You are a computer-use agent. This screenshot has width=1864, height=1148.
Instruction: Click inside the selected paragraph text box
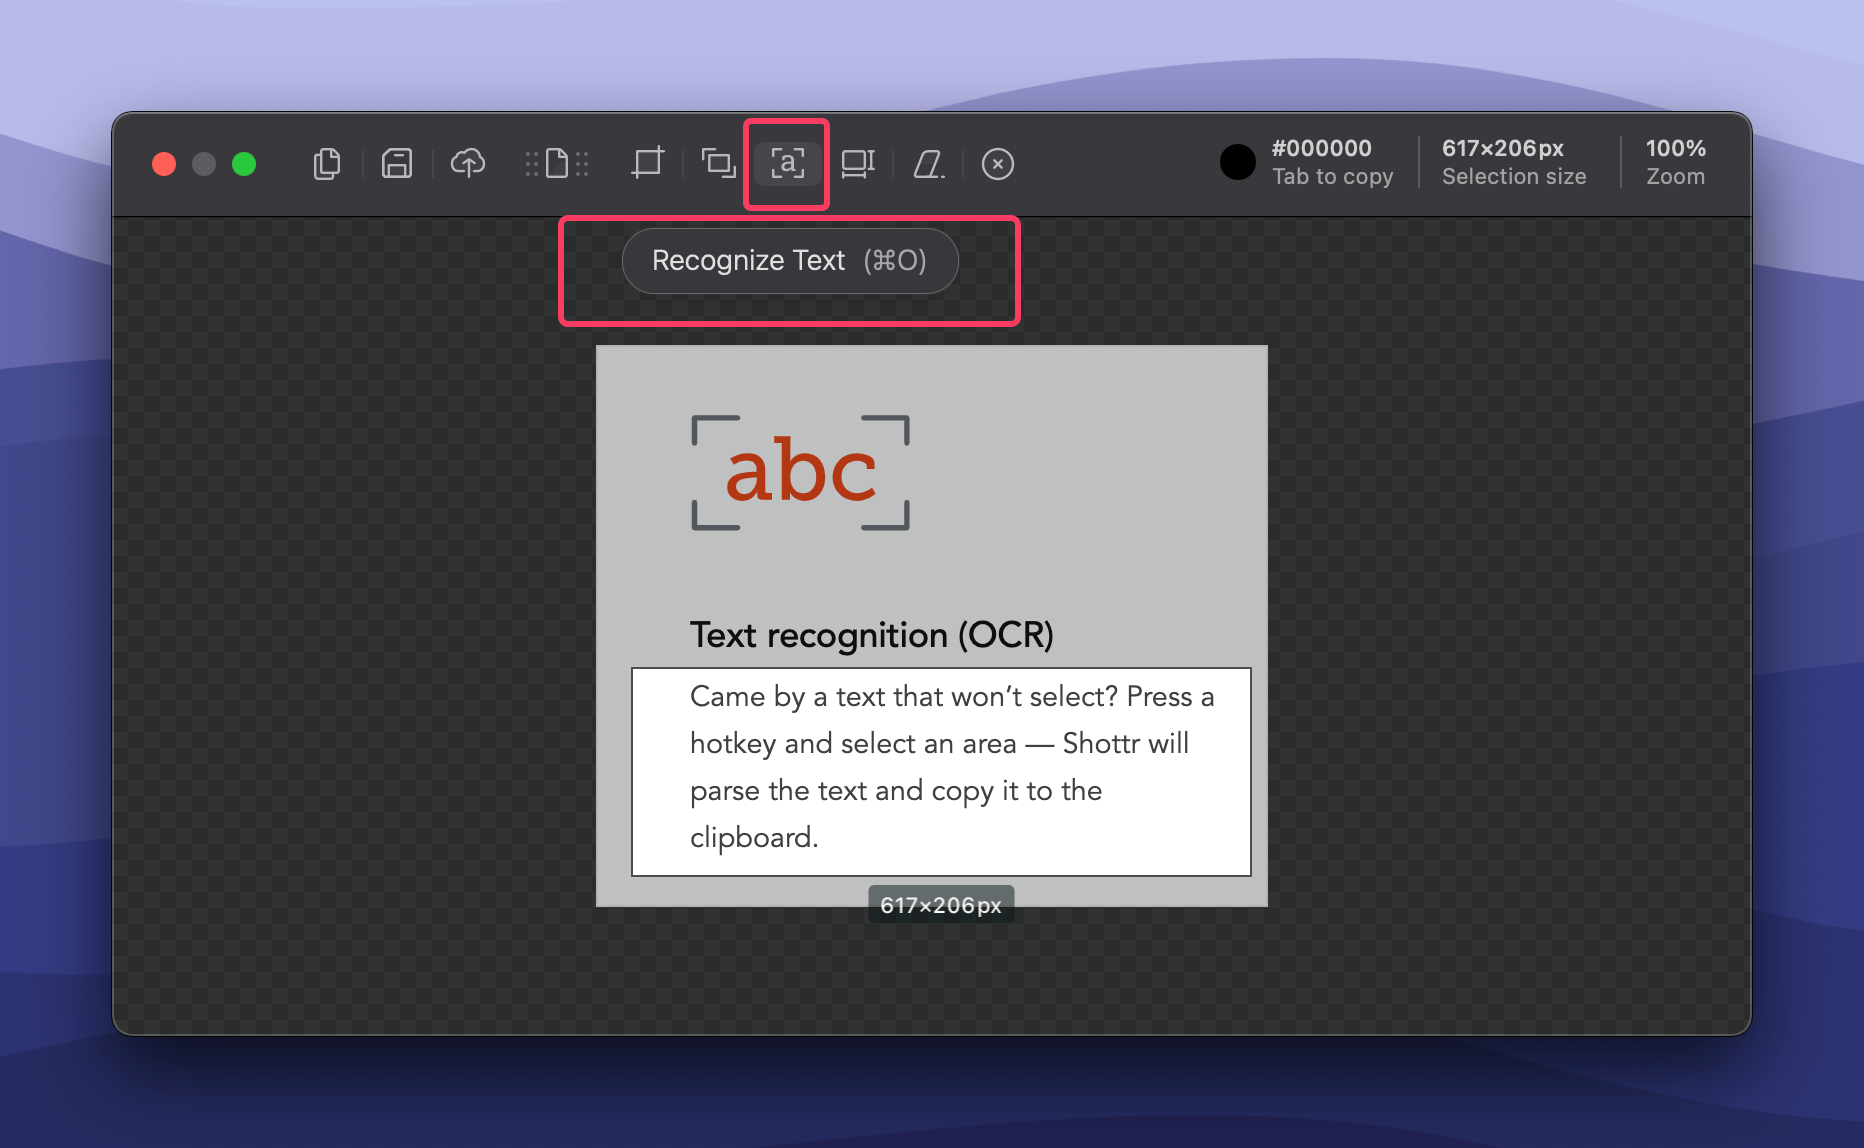(940, 770)
